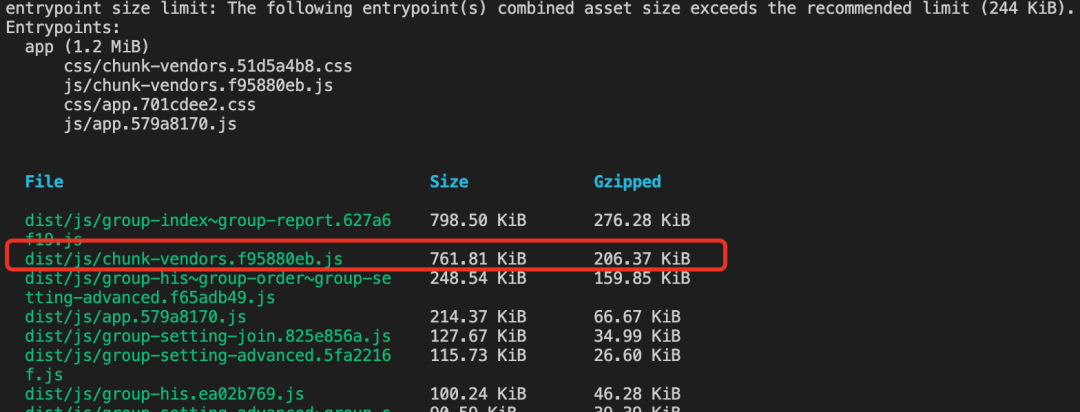The width and height of the screenshot is (1080, 412).
Task: Click the 206.37 KiB gzipped value
Action: click(x=641, y=258)
